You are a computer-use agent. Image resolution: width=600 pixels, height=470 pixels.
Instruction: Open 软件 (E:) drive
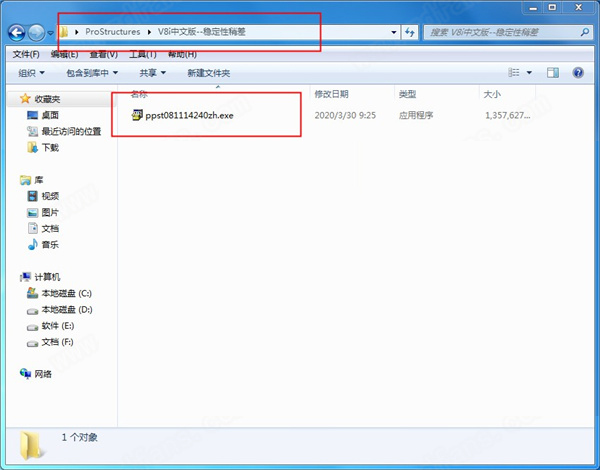pyautogui.click(x=57, y=326)
